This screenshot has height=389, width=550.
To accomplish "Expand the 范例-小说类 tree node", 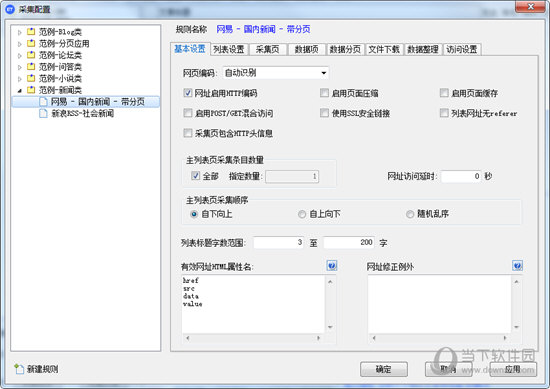I will 20,79.
